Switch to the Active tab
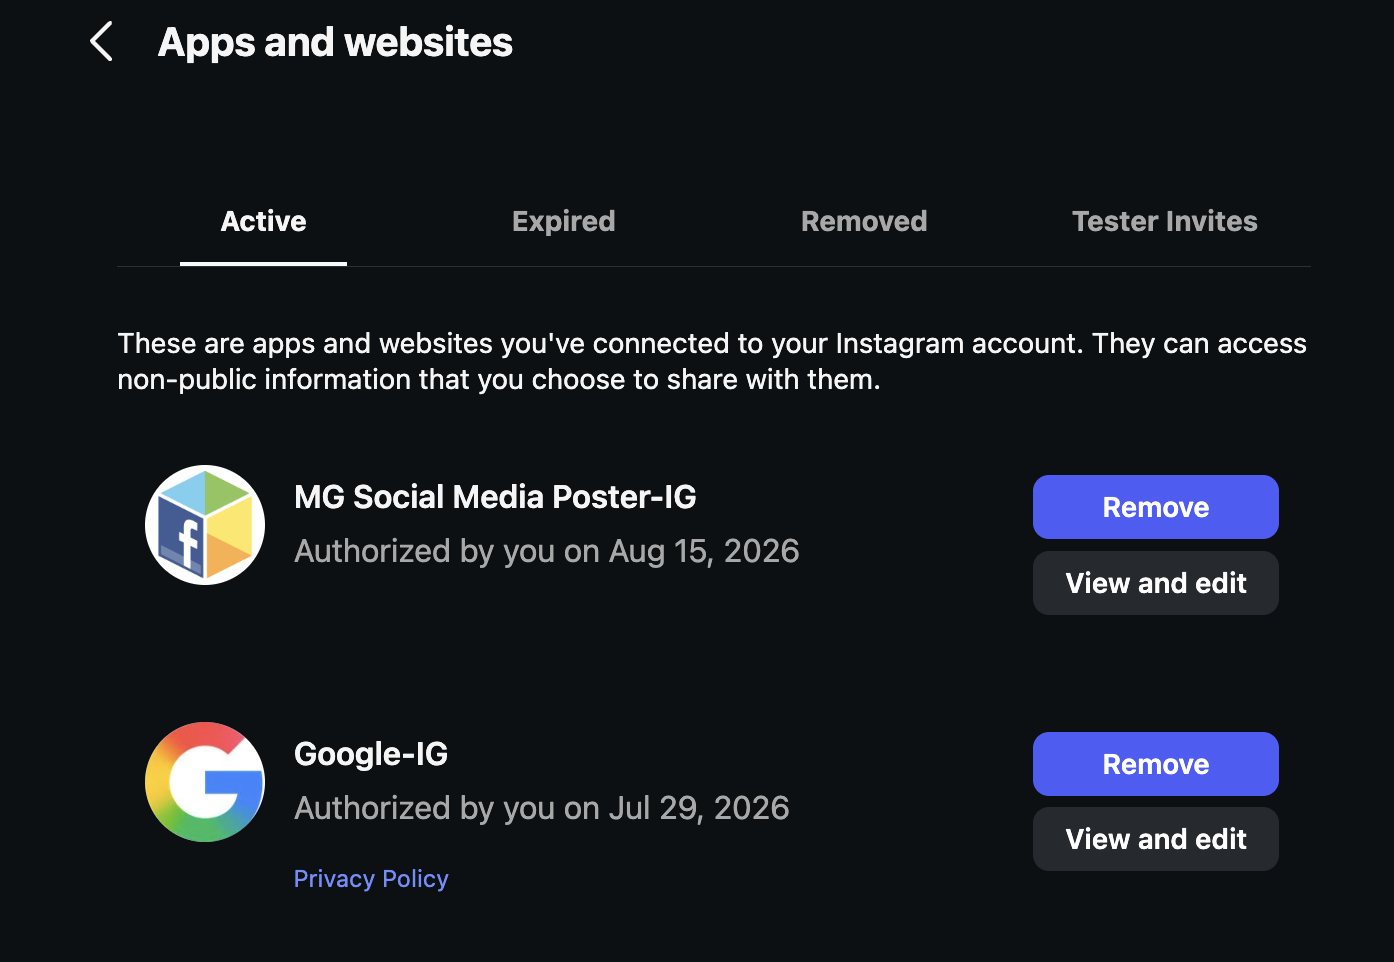The width and height of the screenshot is (1394, 962). [263, 221]
